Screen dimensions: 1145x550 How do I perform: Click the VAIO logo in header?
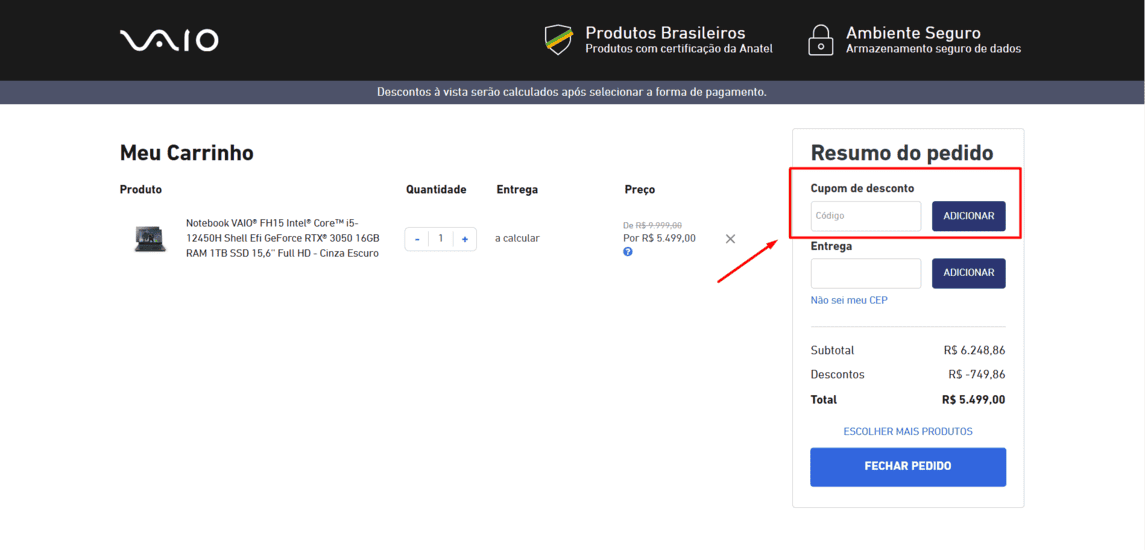[169, 40]
